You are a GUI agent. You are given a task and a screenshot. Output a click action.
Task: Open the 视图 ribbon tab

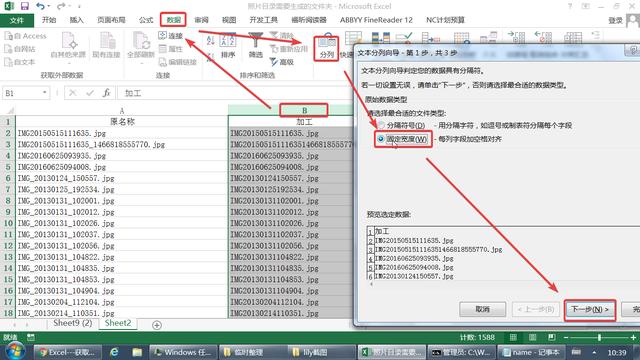tap(229, 20)
